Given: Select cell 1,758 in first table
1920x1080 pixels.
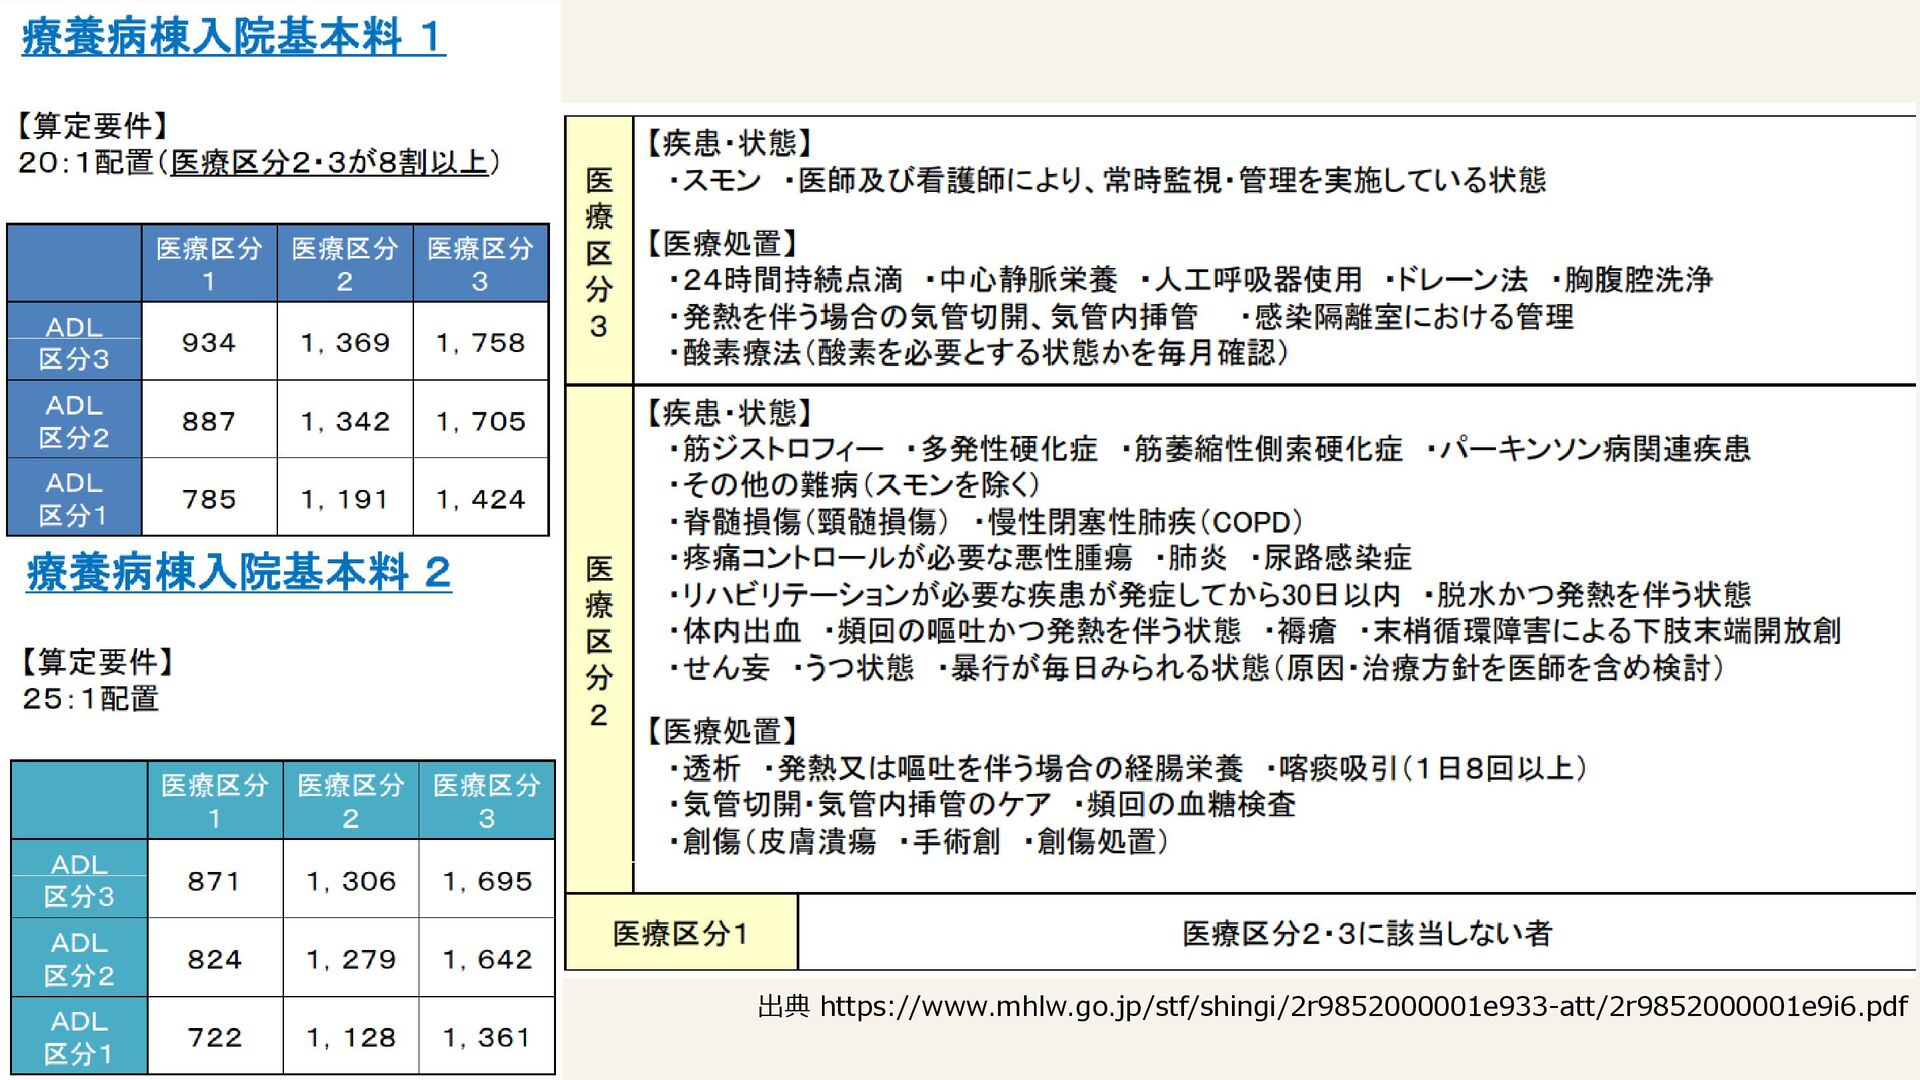Looking at the screenshot, I should (x=481, y=342).
